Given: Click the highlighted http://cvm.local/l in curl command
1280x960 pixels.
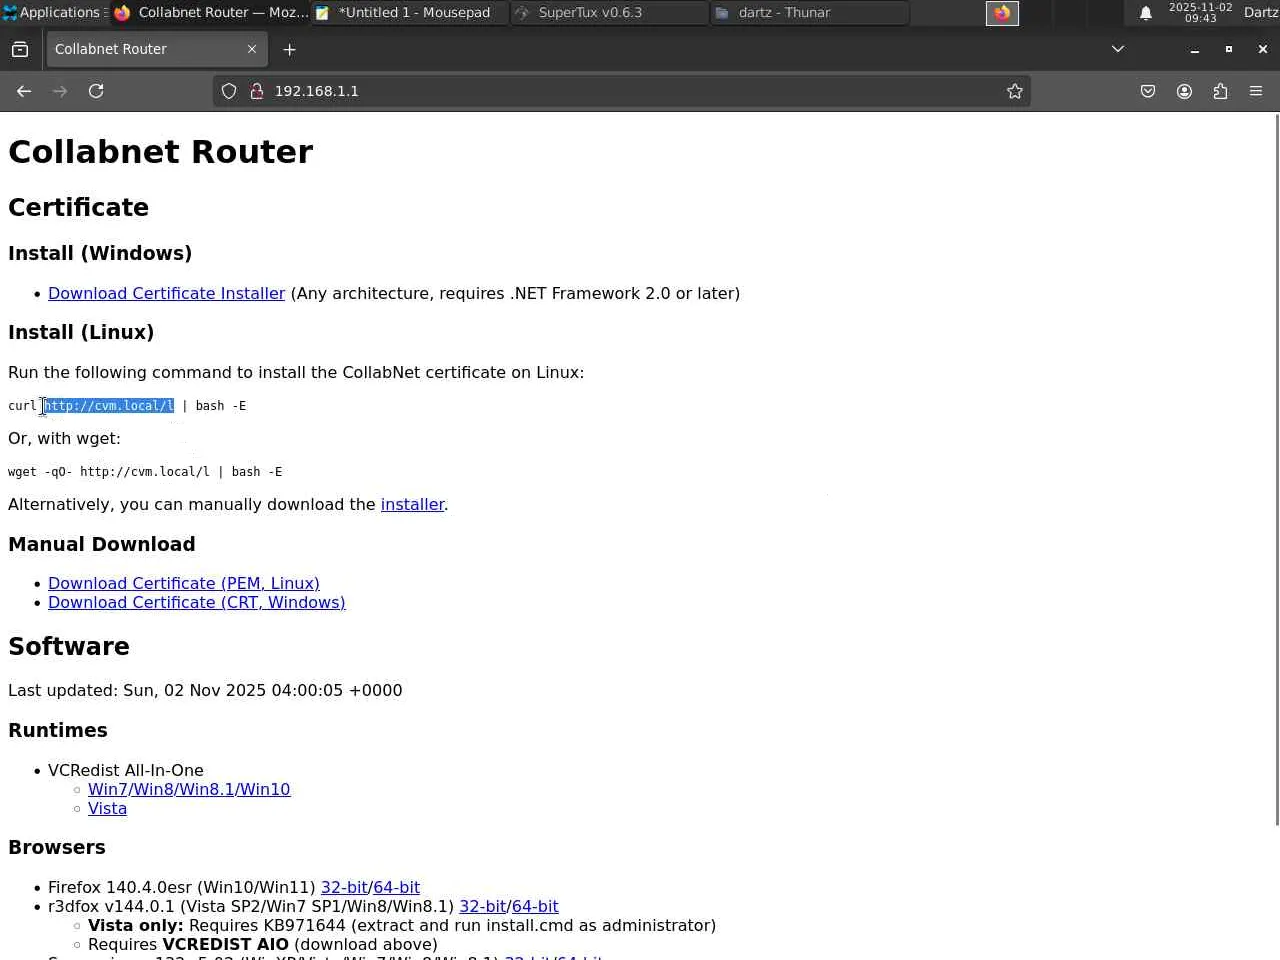Looking at the screenshot, I should pos(109,406).
